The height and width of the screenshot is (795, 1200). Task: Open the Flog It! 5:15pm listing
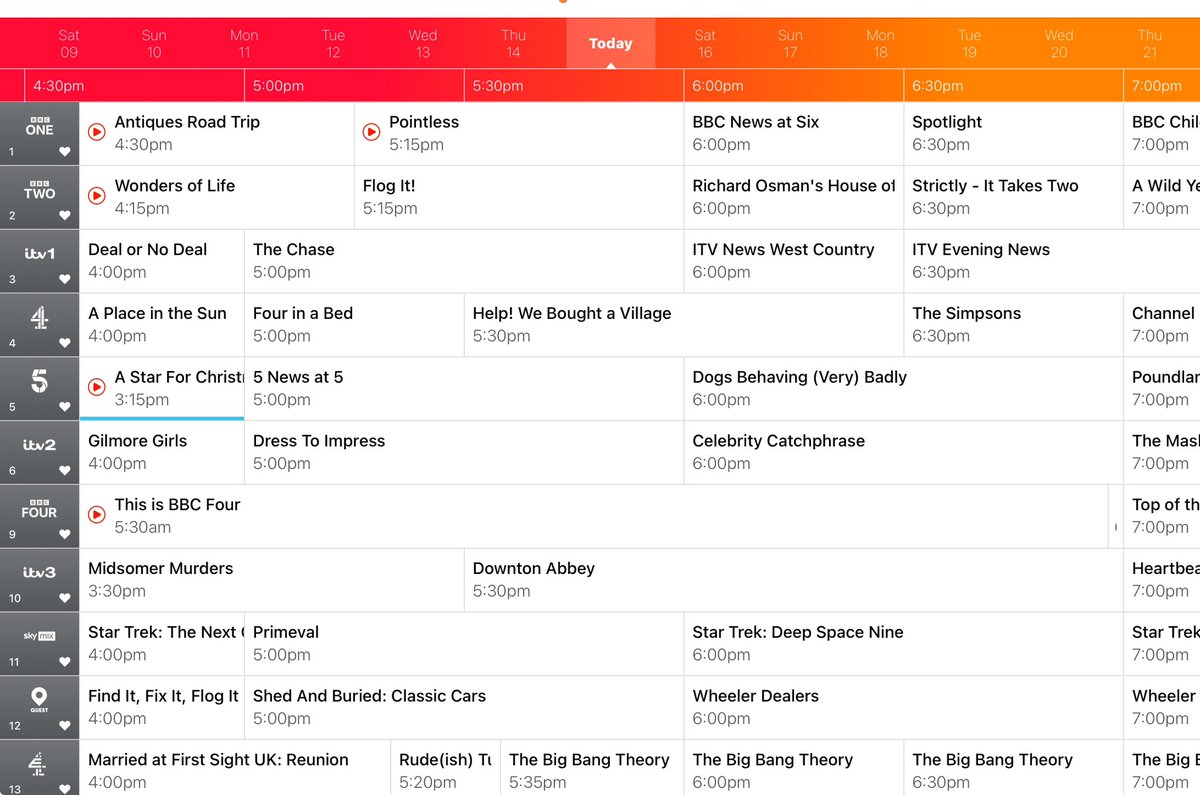coord(519,197)
